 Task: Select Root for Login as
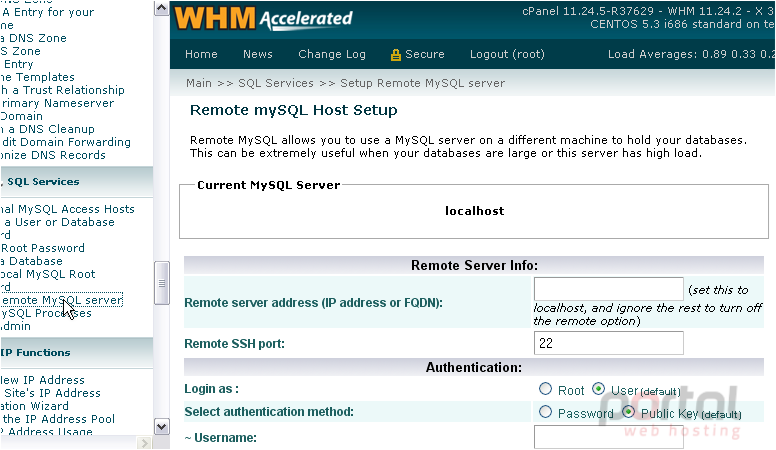point(545,389)
